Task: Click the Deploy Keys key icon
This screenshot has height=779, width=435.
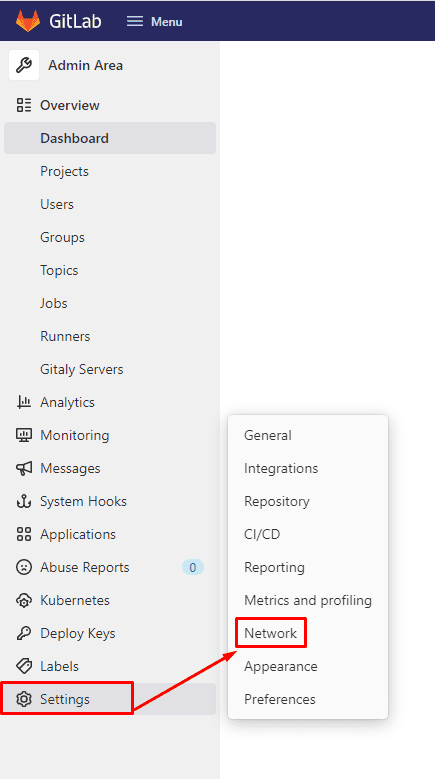Action: coord(24,633)
